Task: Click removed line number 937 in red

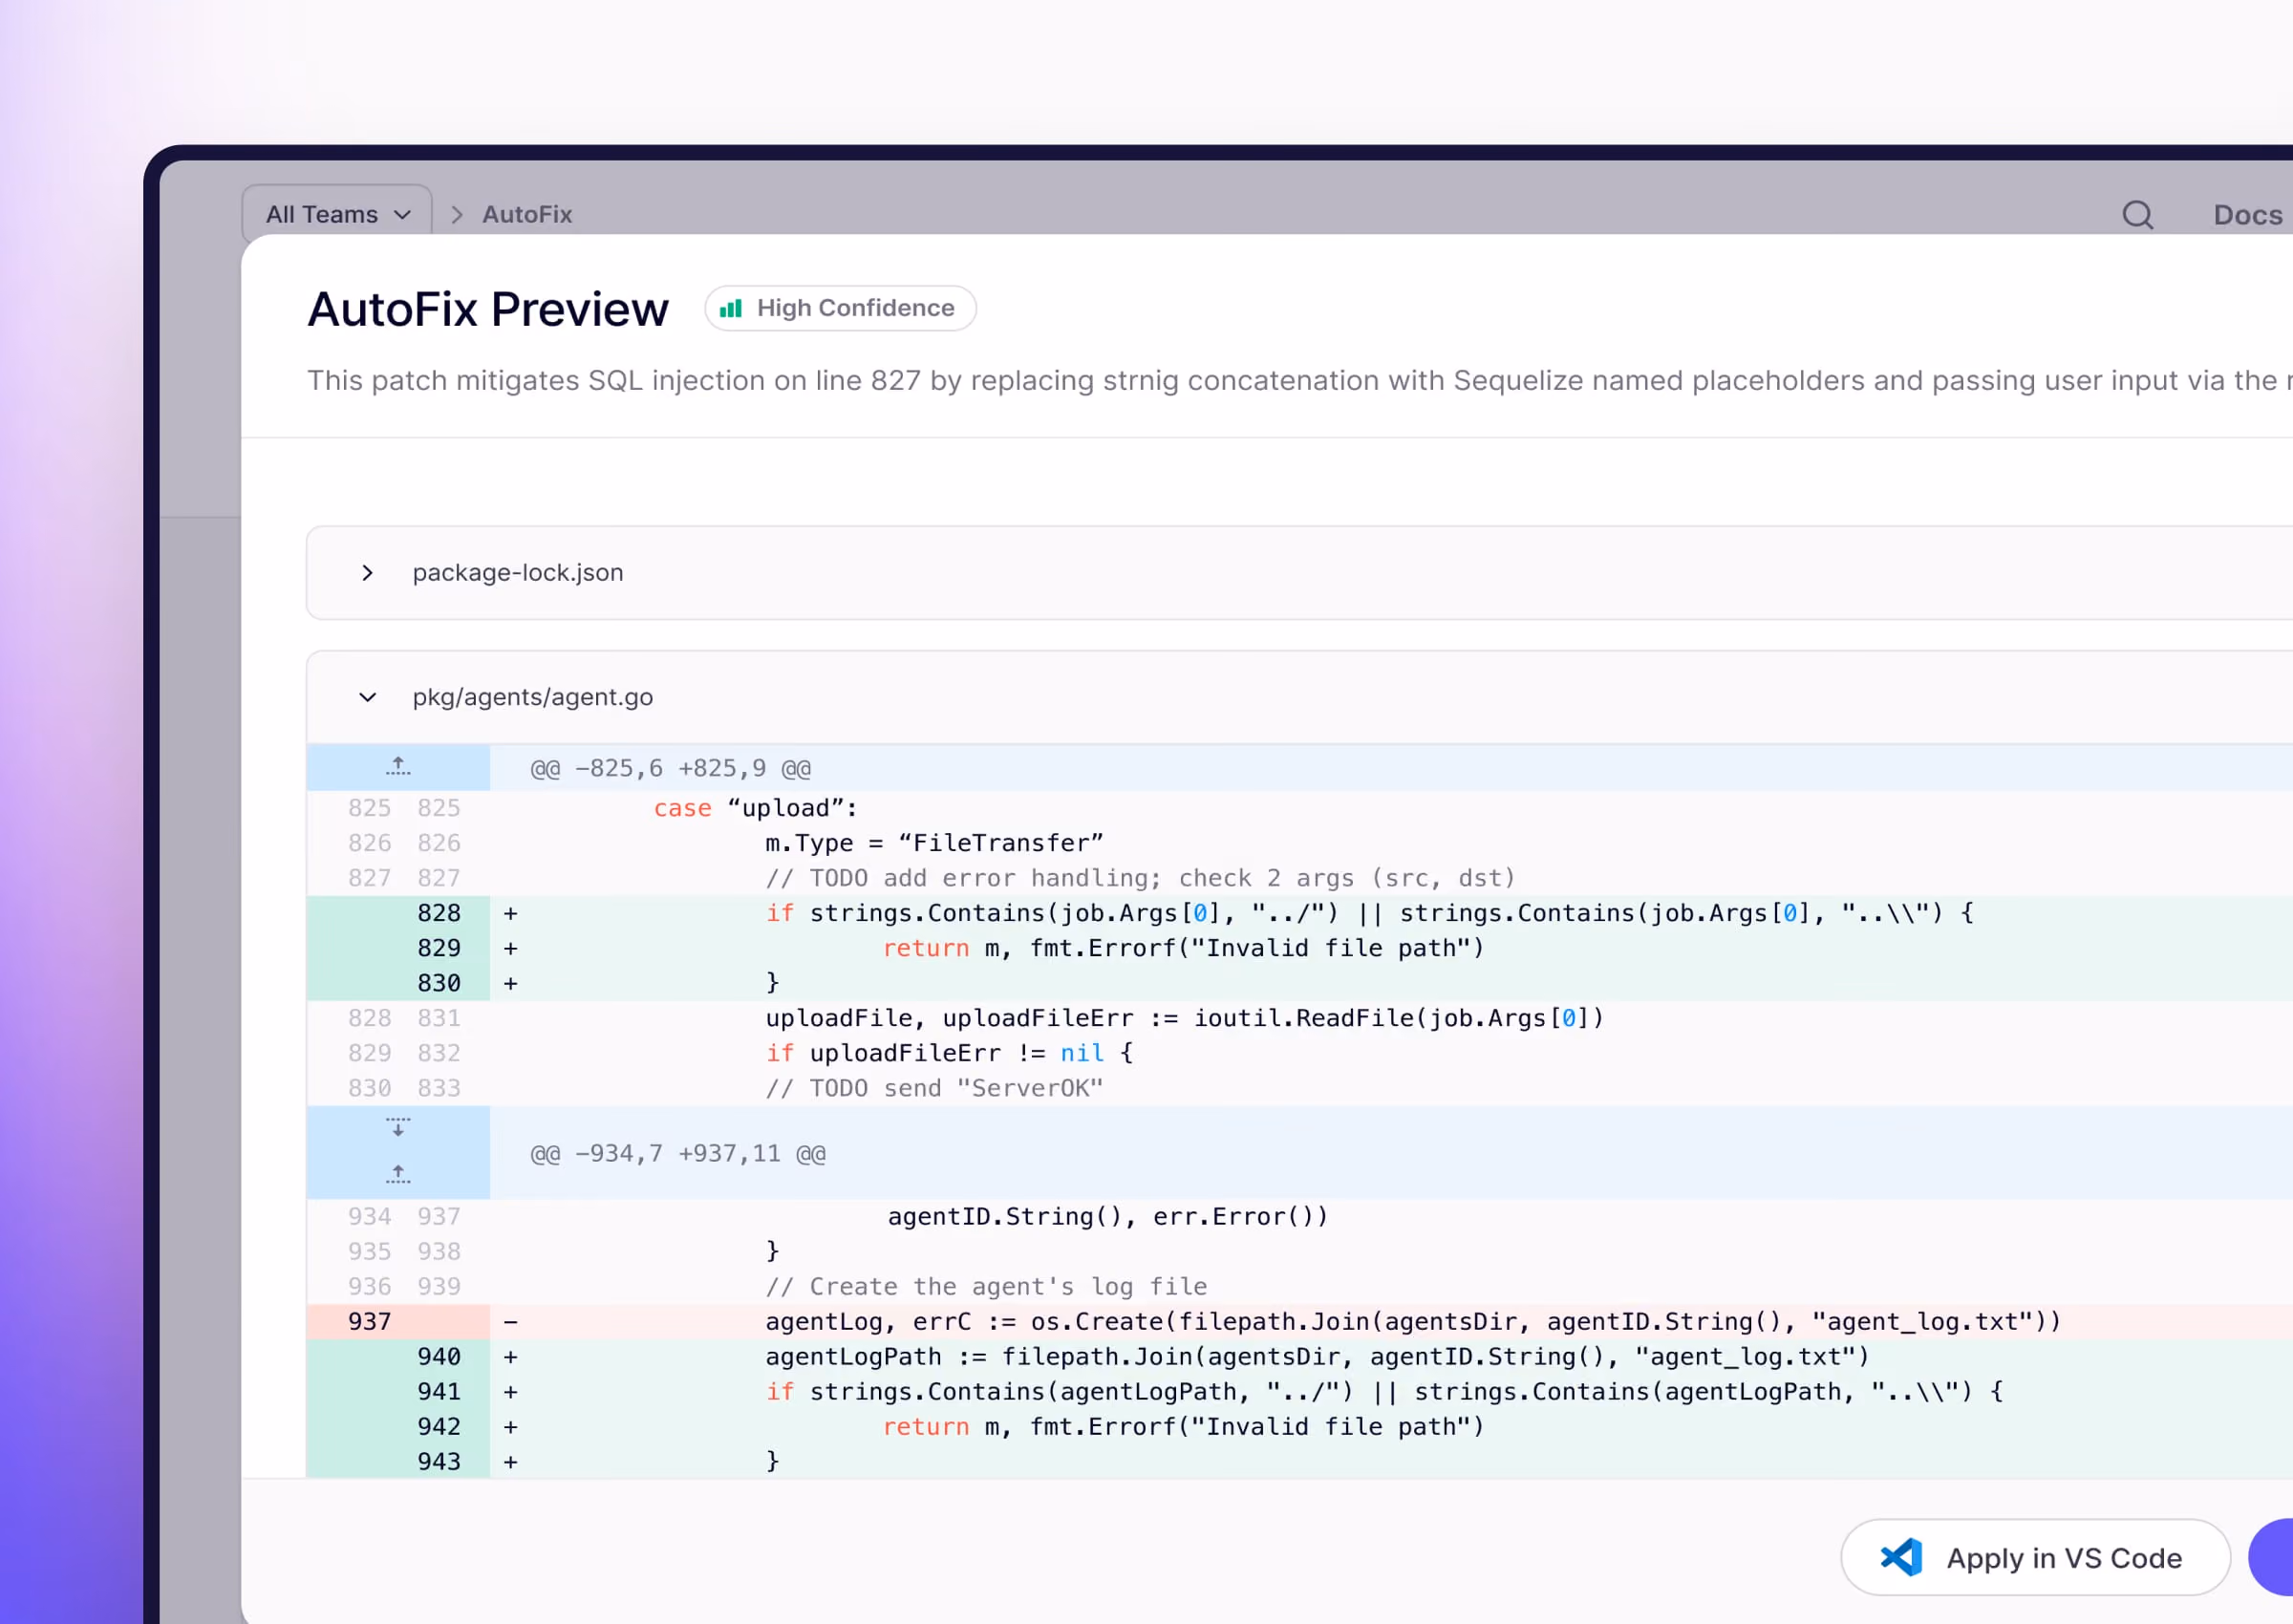Action: click(369, 1321)
